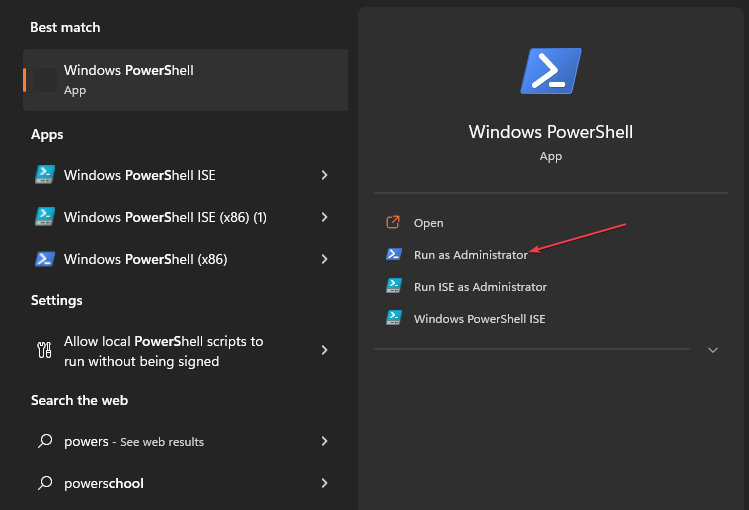Image resolution: width=749 pixels, height=510 pixels.
Task: Choose Run ISE as Administrator
Action: (x=480, y=287)
